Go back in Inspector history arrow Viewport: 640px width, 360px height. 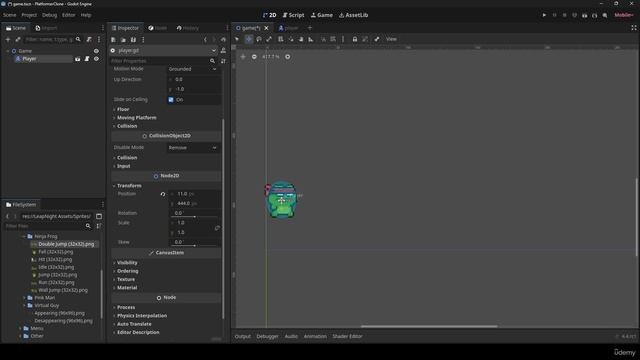click(205, 40)
